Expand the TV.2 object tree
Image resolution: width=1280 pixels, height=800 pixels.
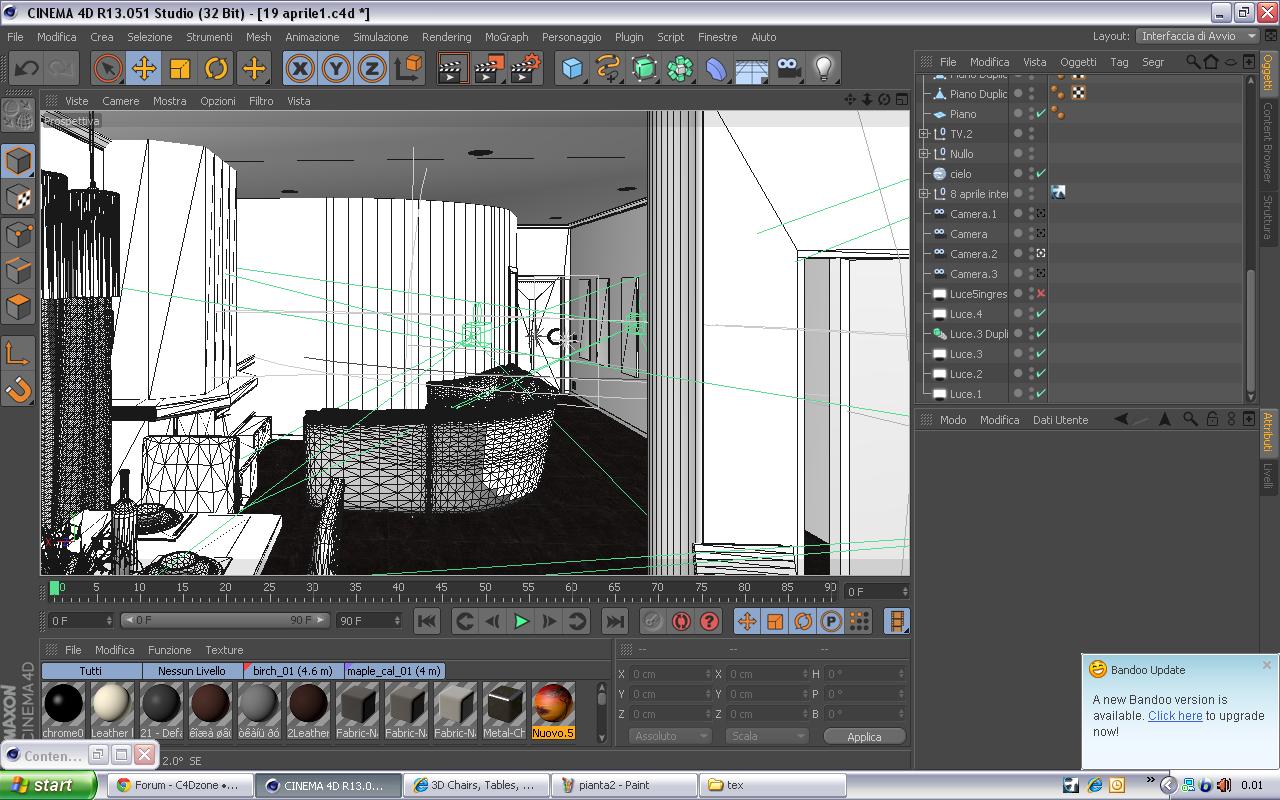(x=926, y=133)
